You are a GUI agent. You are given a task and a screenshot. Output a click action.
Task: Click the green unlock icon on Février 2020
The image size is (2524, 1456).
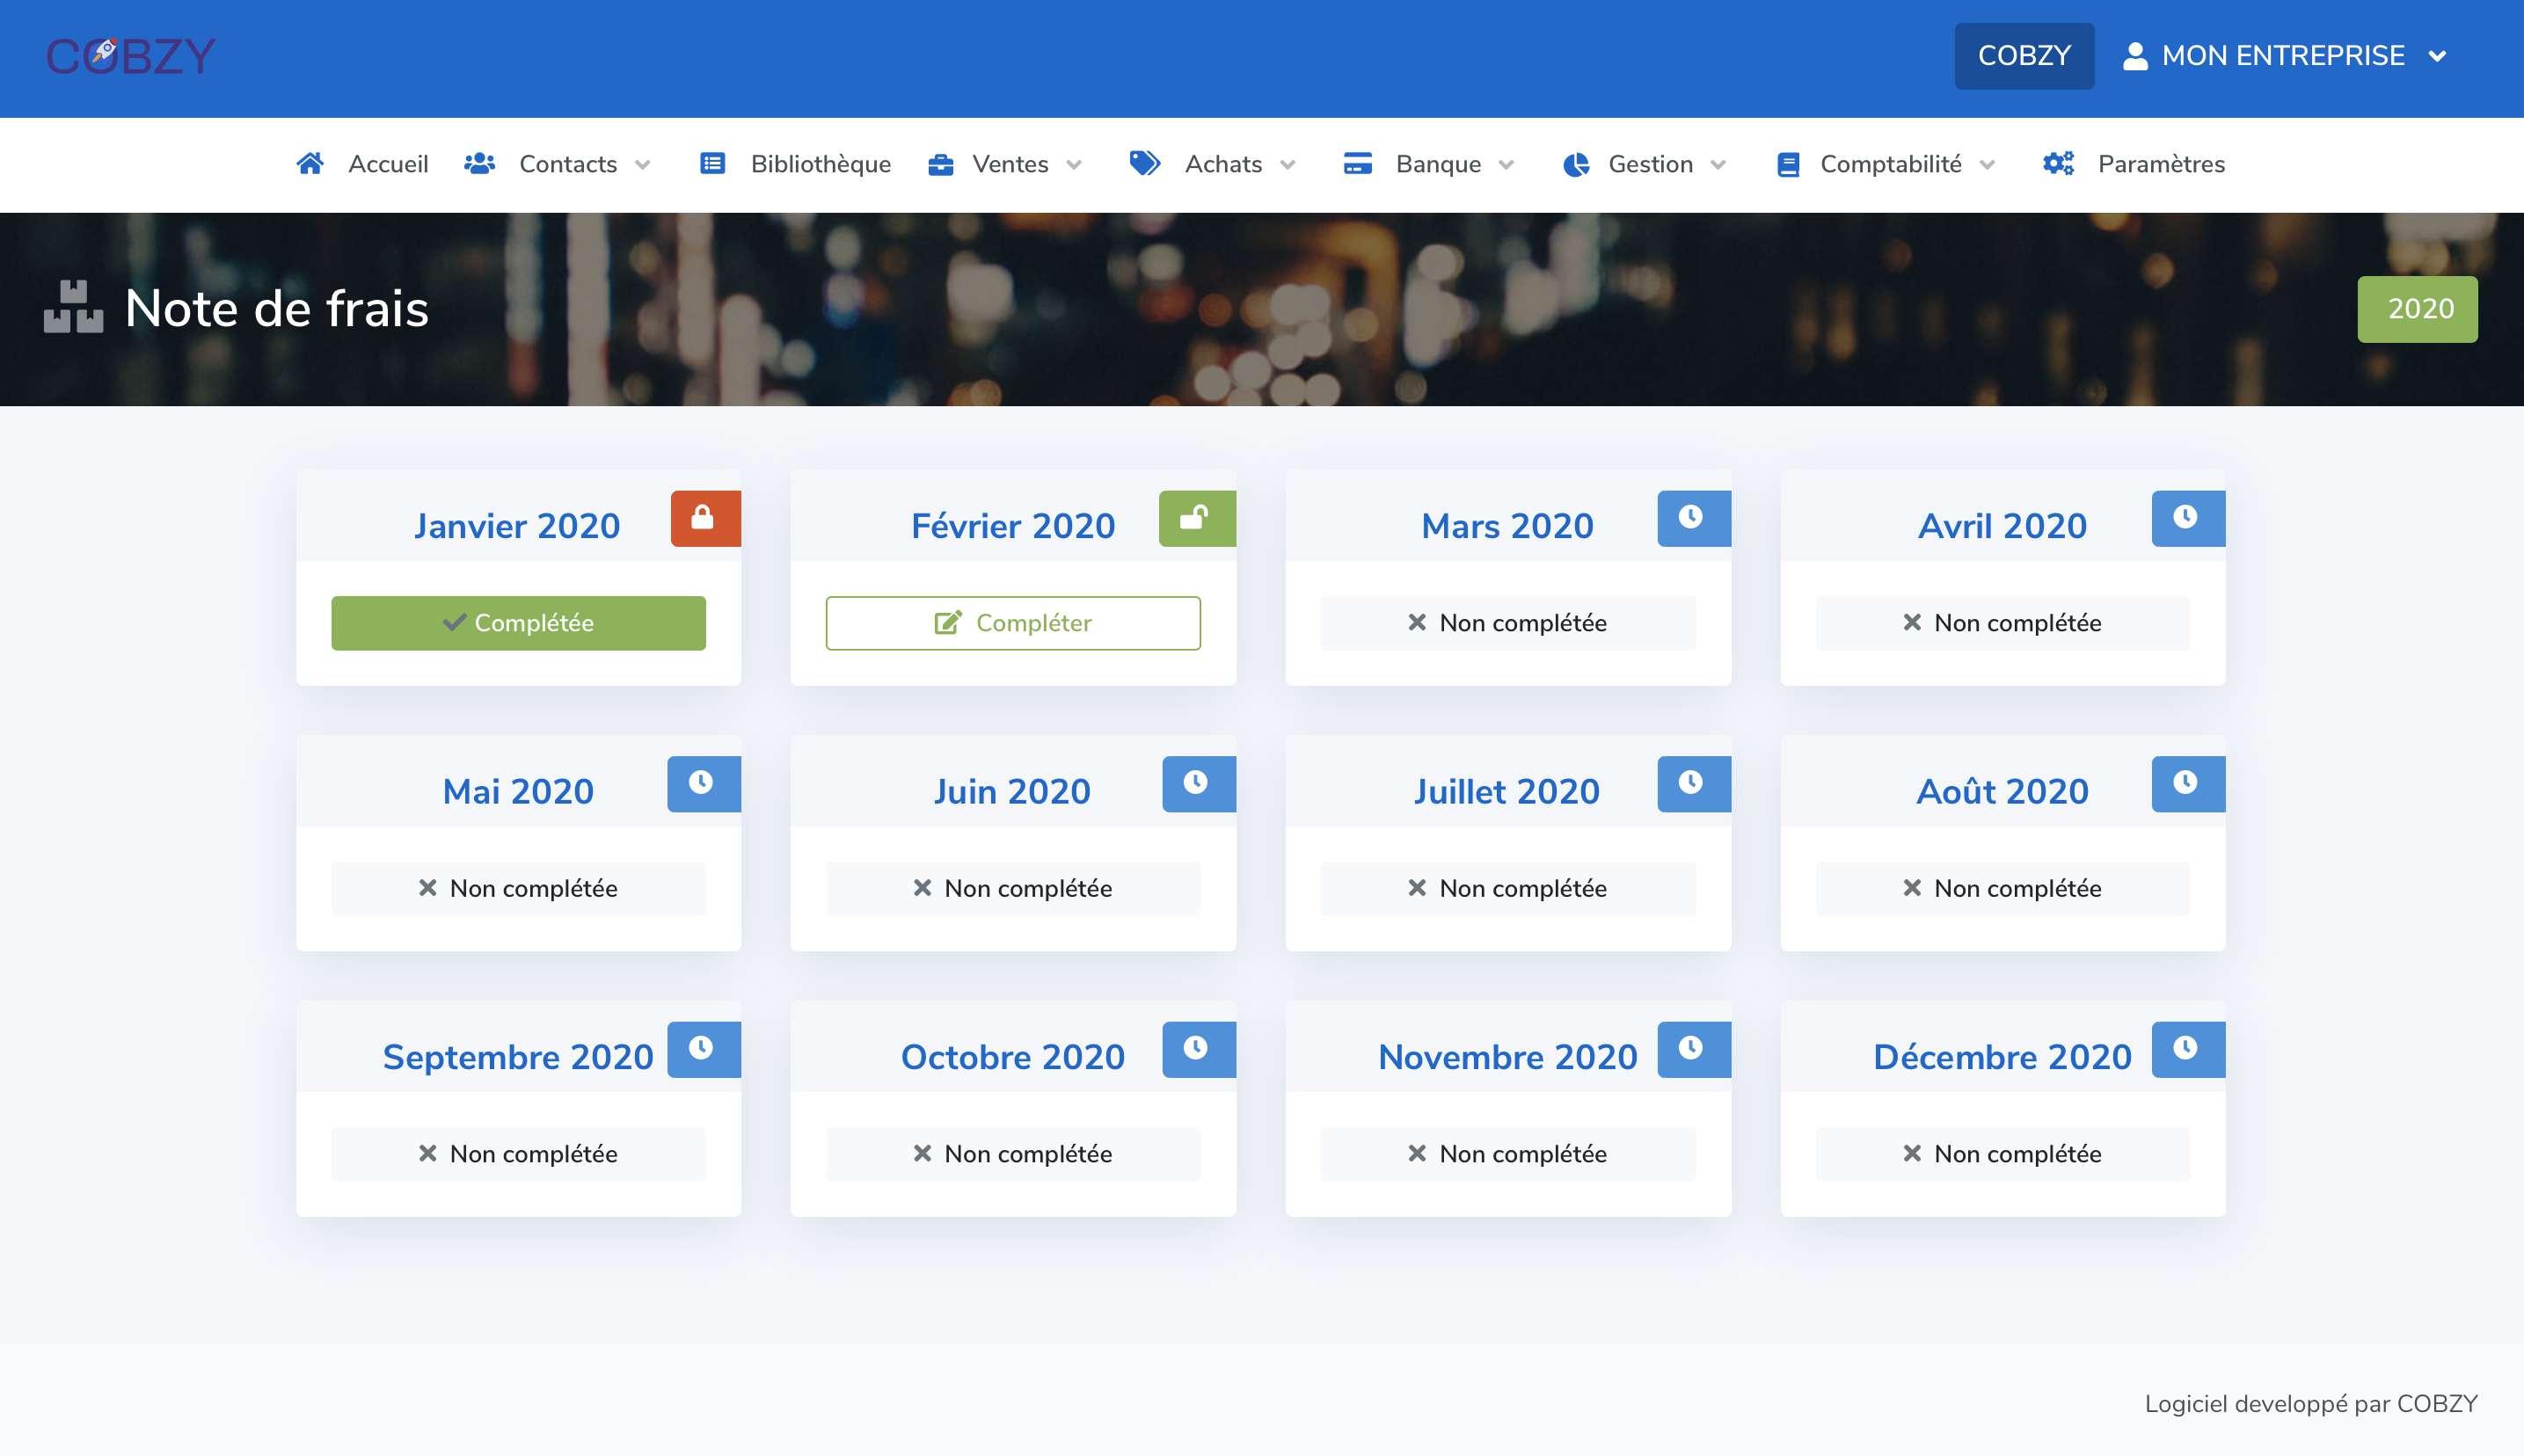pyautogui.click(x=1196, y=518)
